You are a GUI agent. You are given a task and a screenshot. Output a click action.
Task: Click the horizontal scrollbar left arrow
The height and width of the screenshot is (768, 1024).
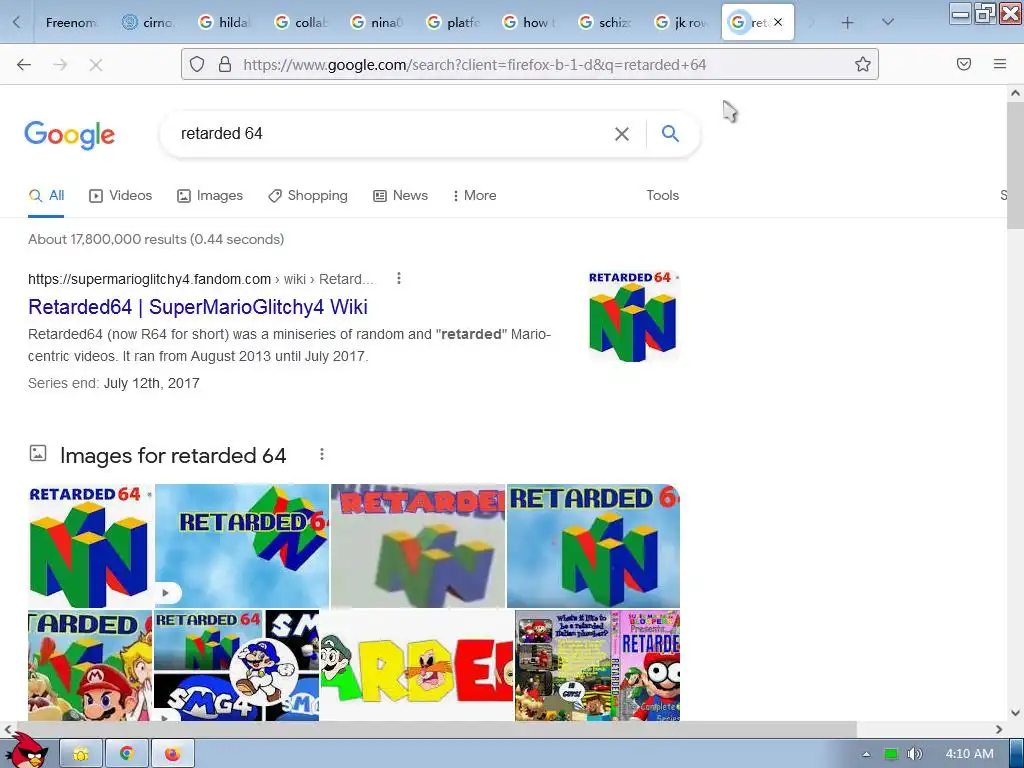(7, 729)
